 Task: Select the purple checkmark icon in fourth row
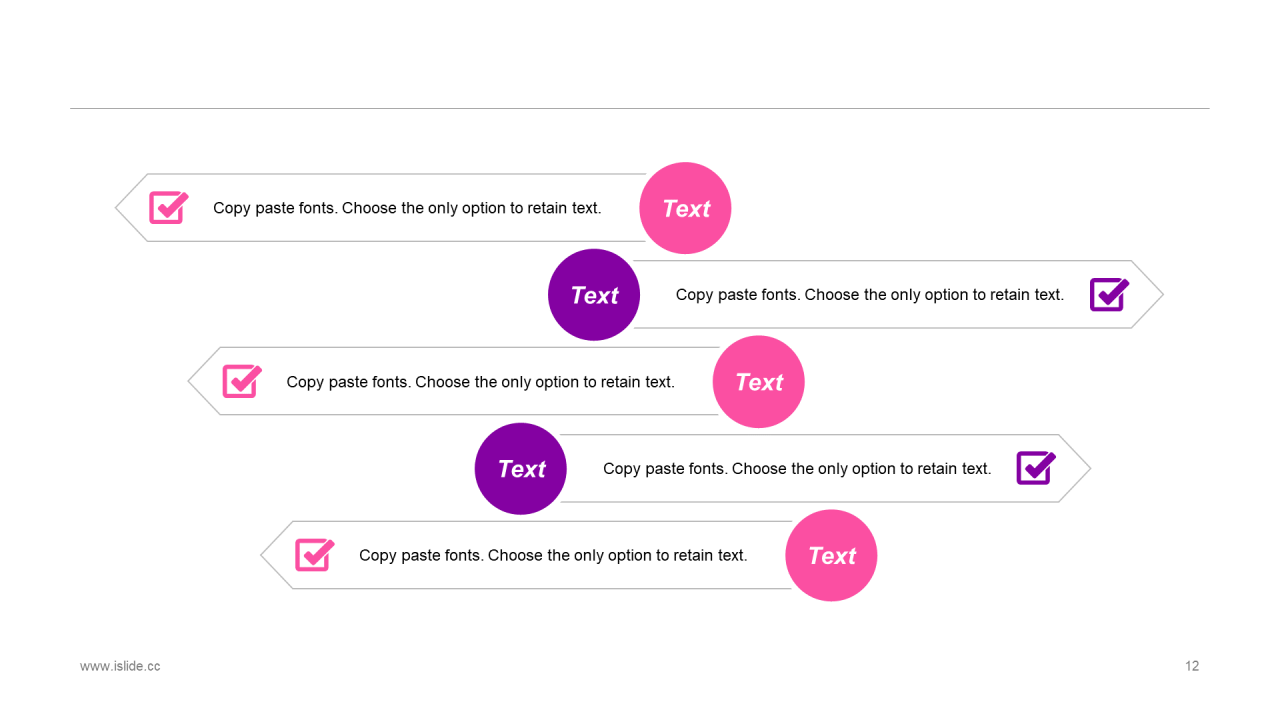1036,468
